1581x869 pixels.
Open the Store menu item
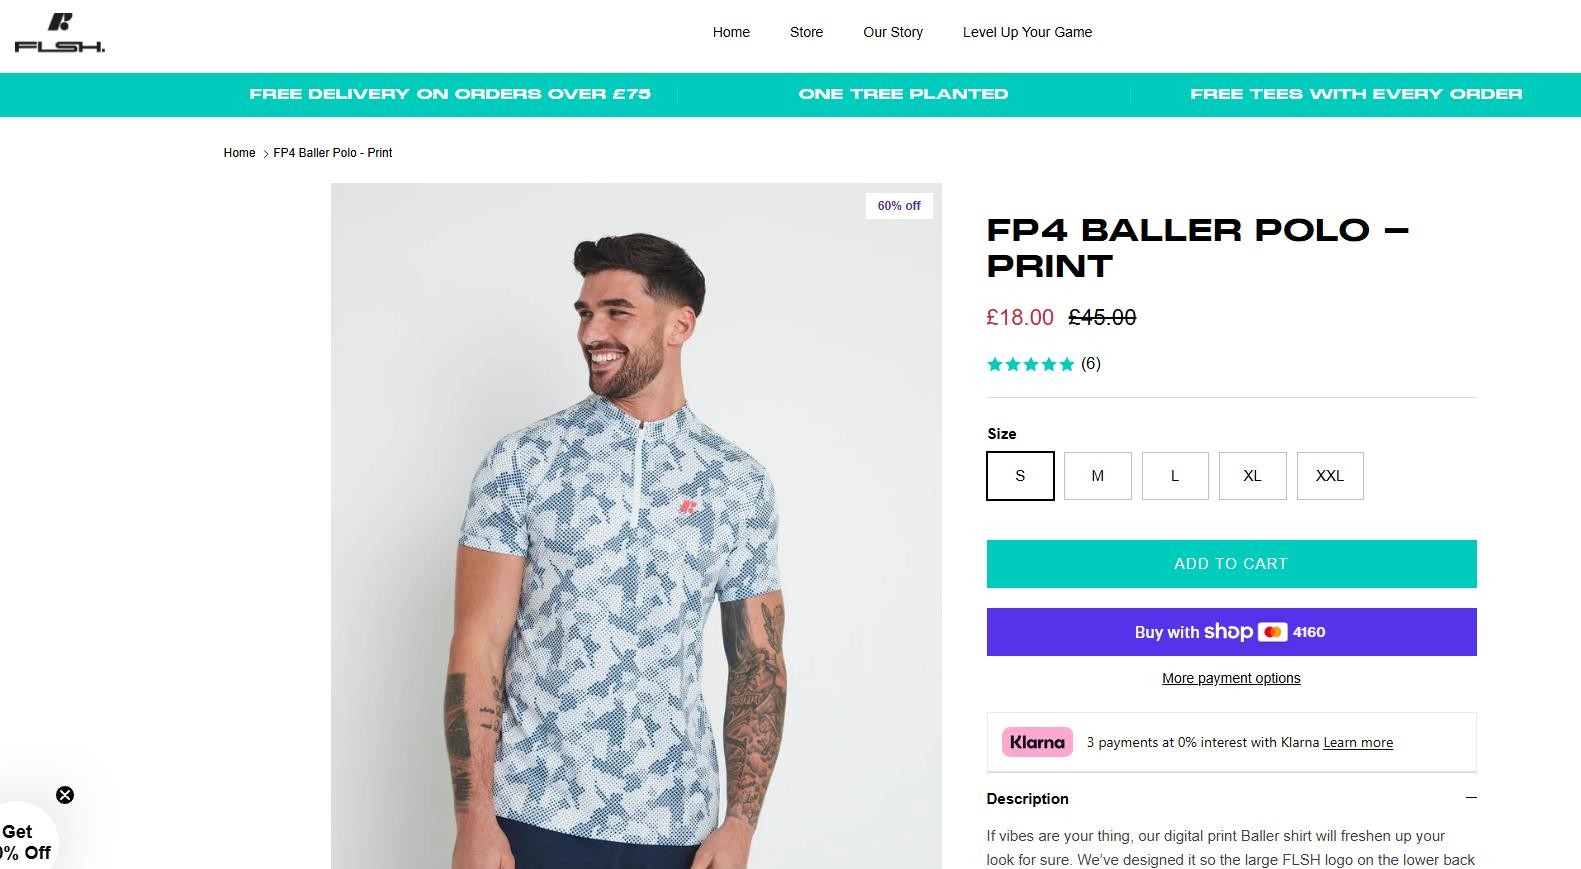click(806, 32)
